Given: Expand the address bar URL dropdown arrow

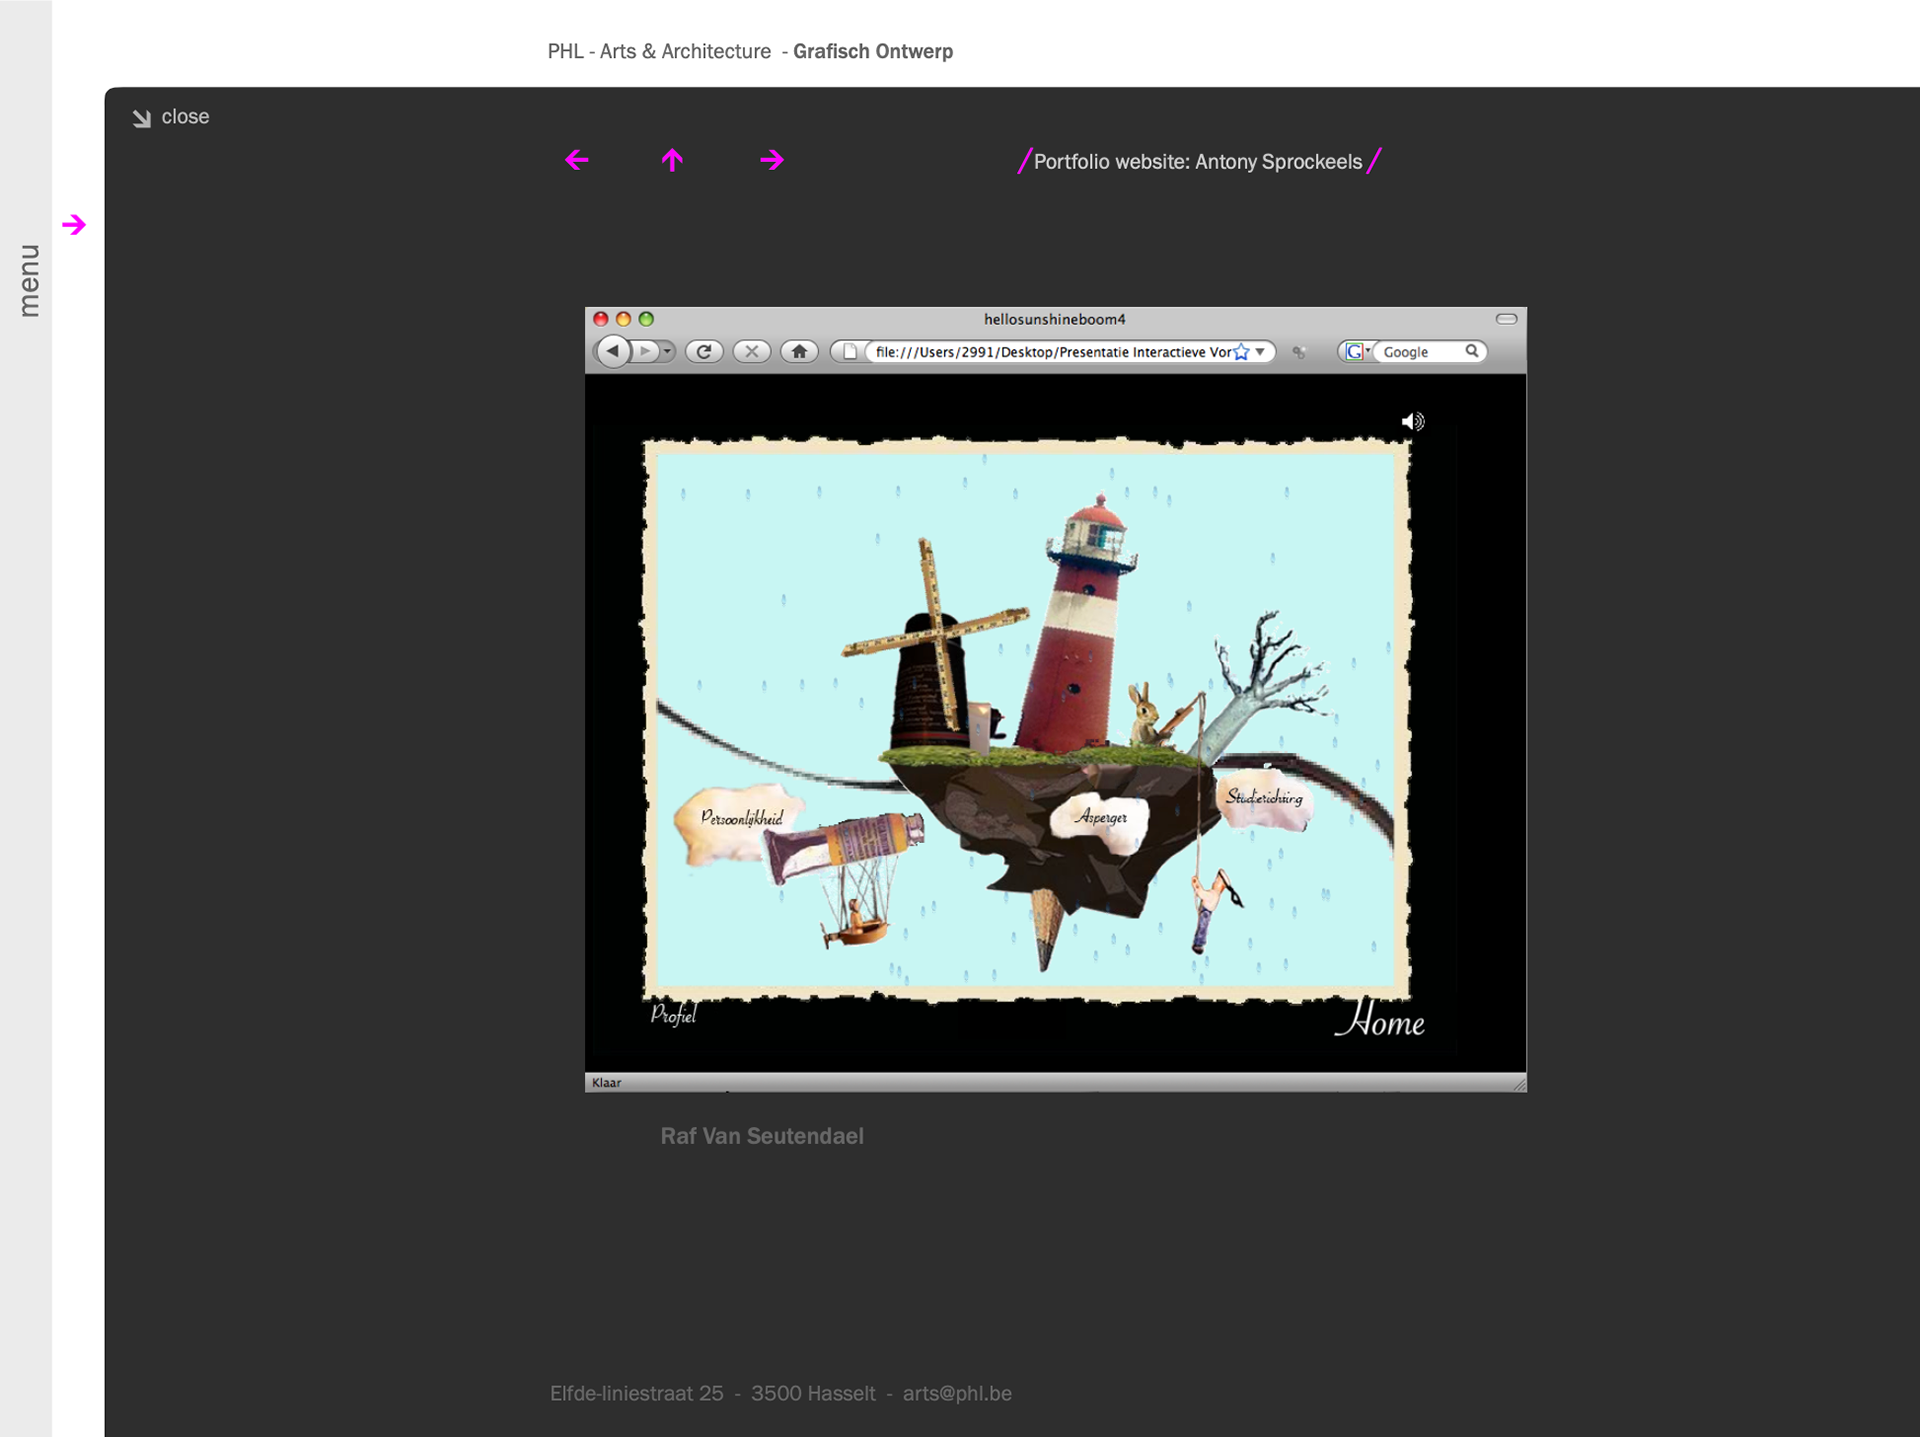Looking at the screenshot, I should click(1261, 352).
